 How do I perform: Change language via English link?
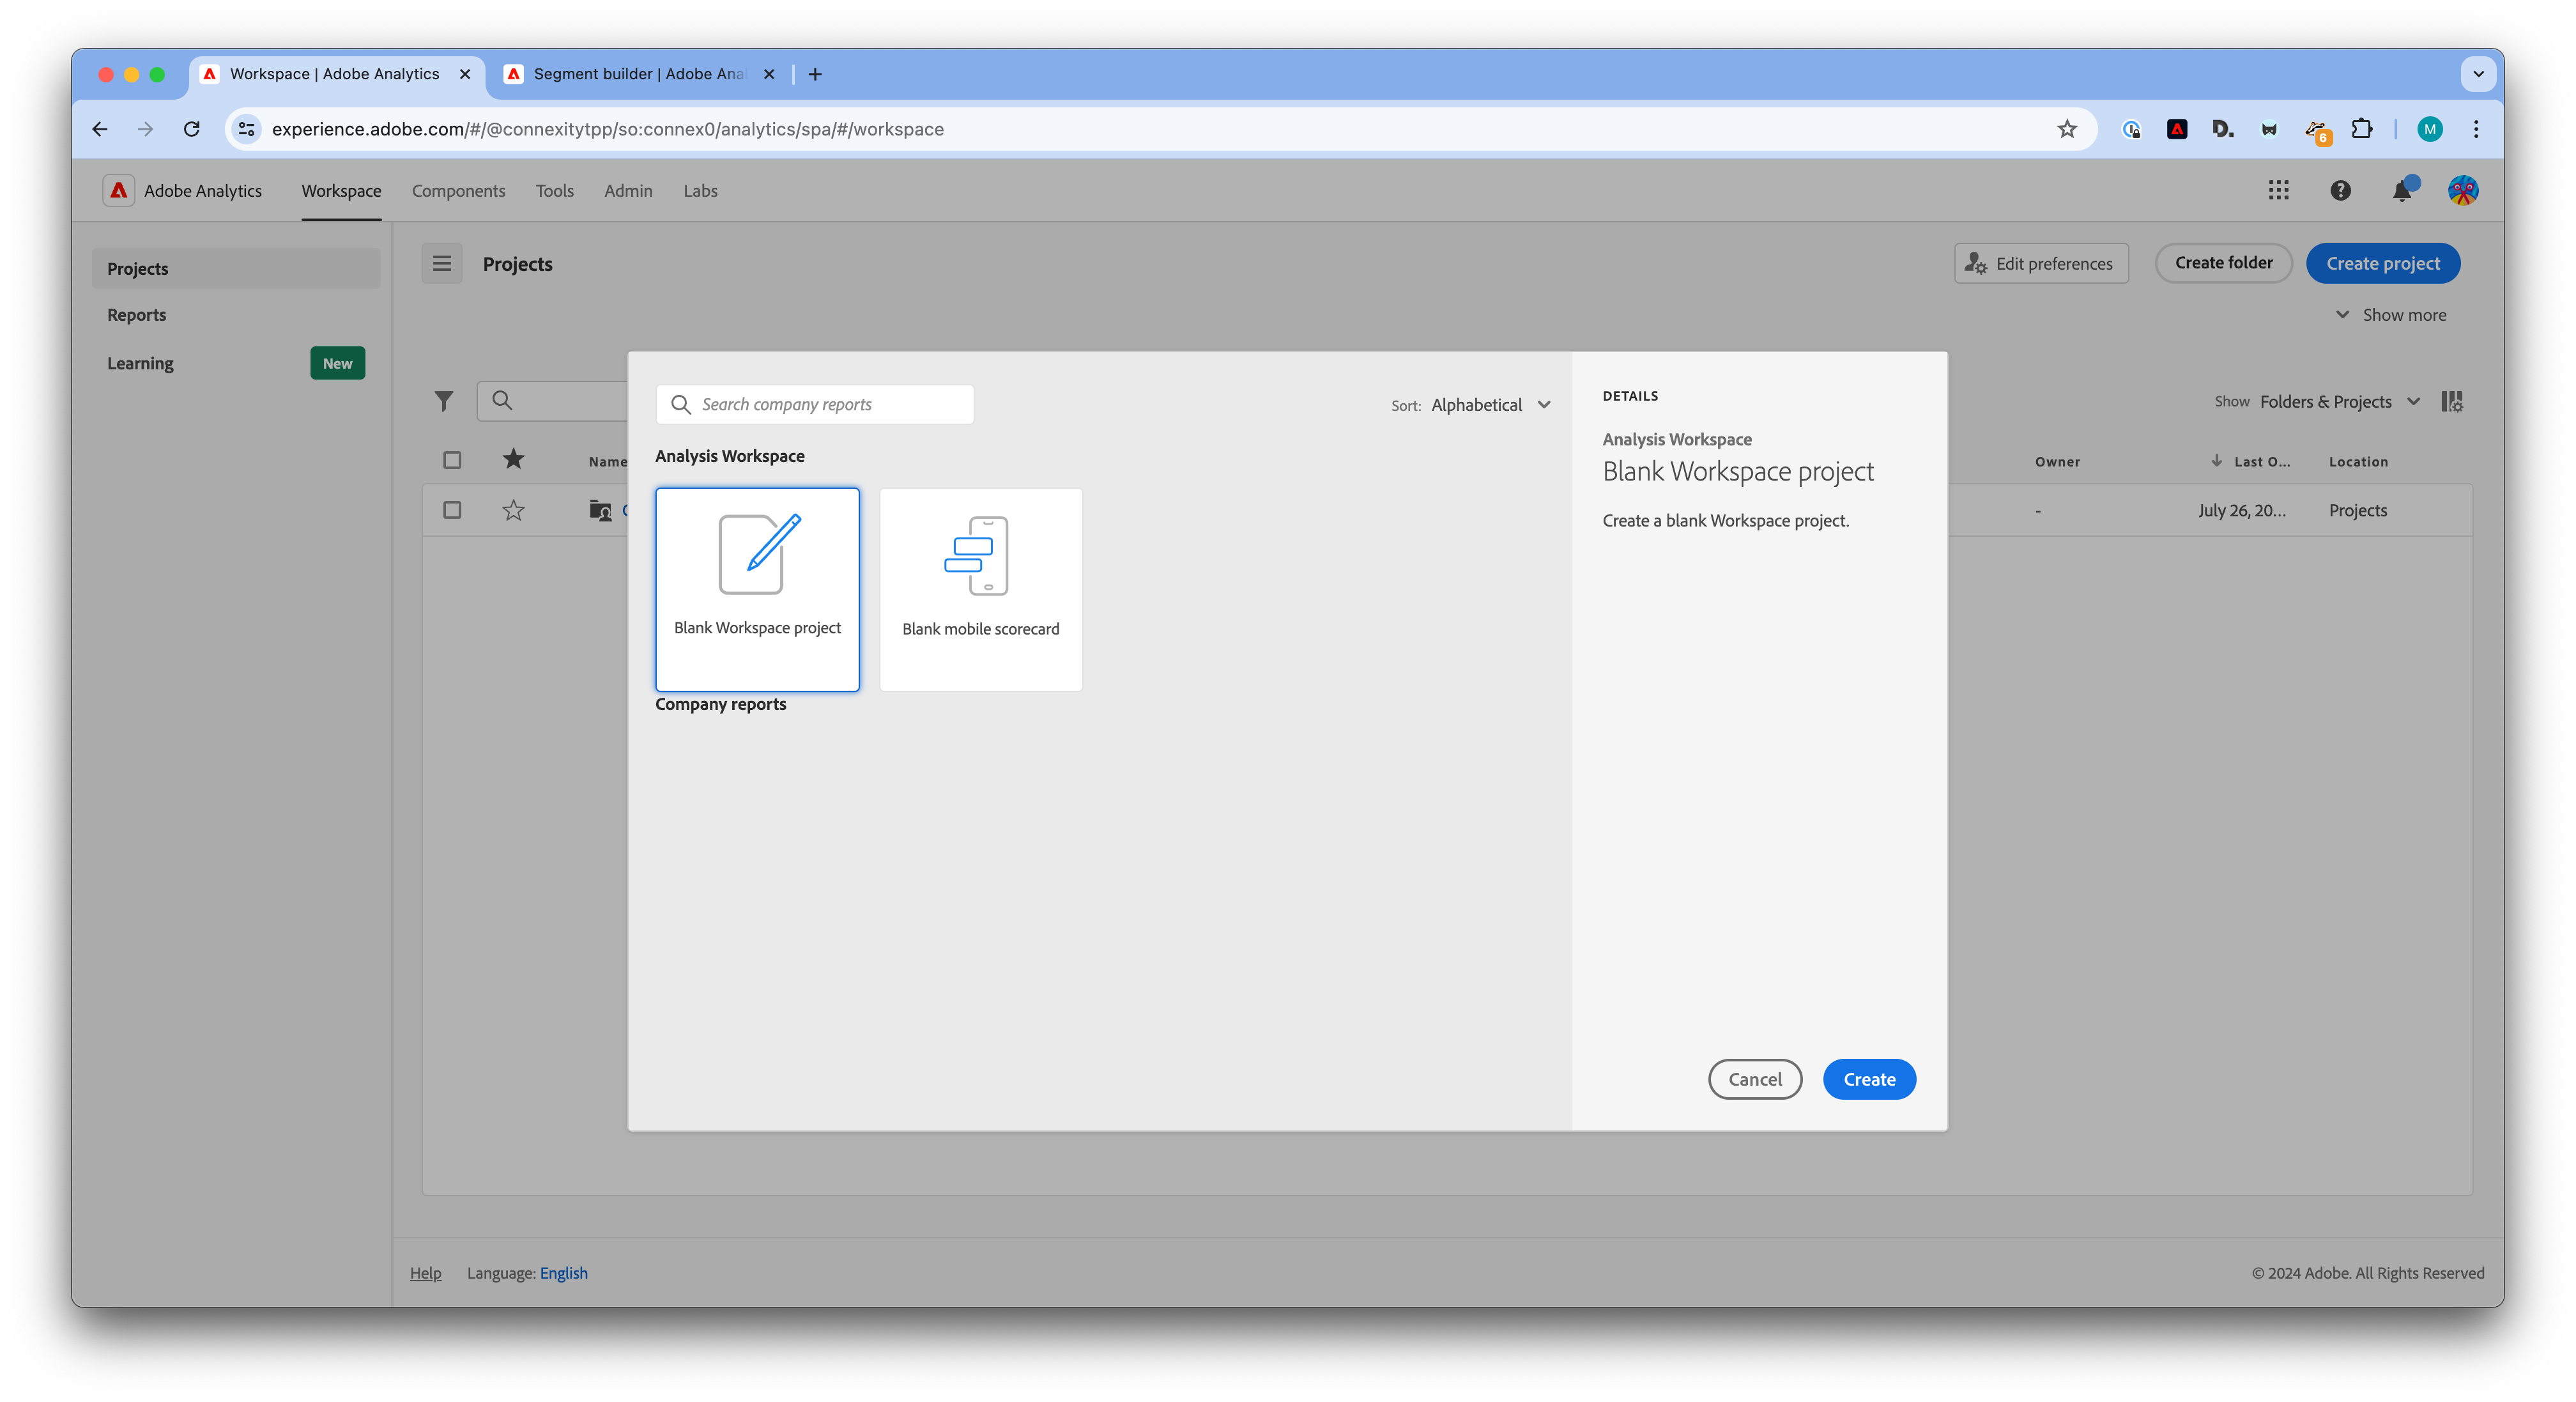click(564, 1273)
